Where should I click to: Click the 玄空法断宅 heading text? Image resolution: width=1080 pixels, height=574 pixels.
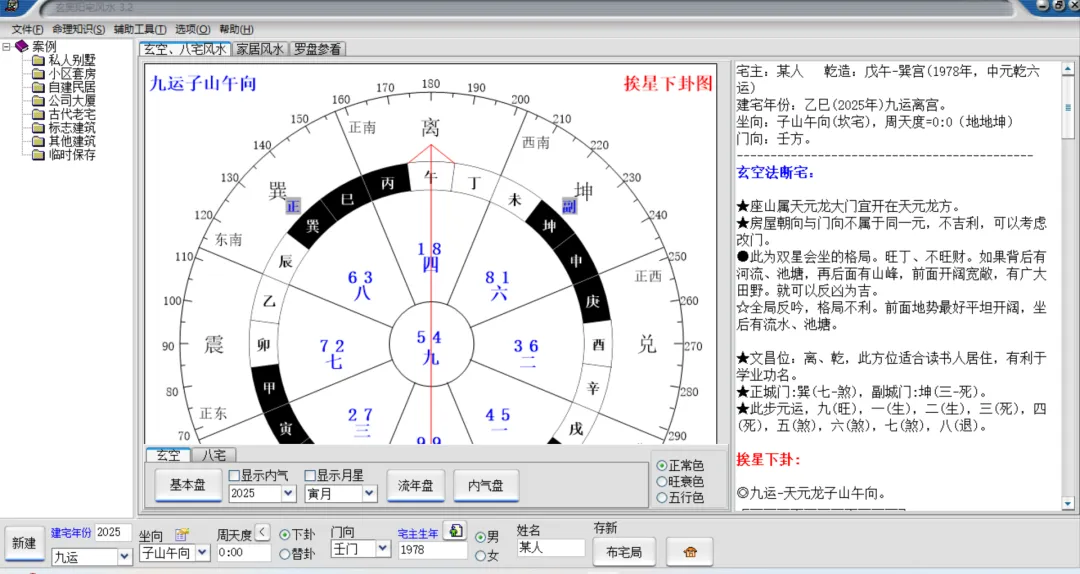(x=776, y=172)
